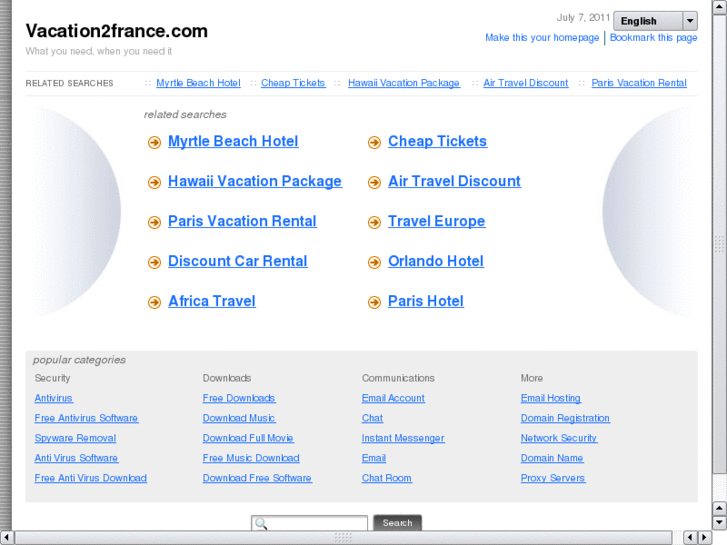
Task: Open Proxy Servers link
Action: click(553, 478)
